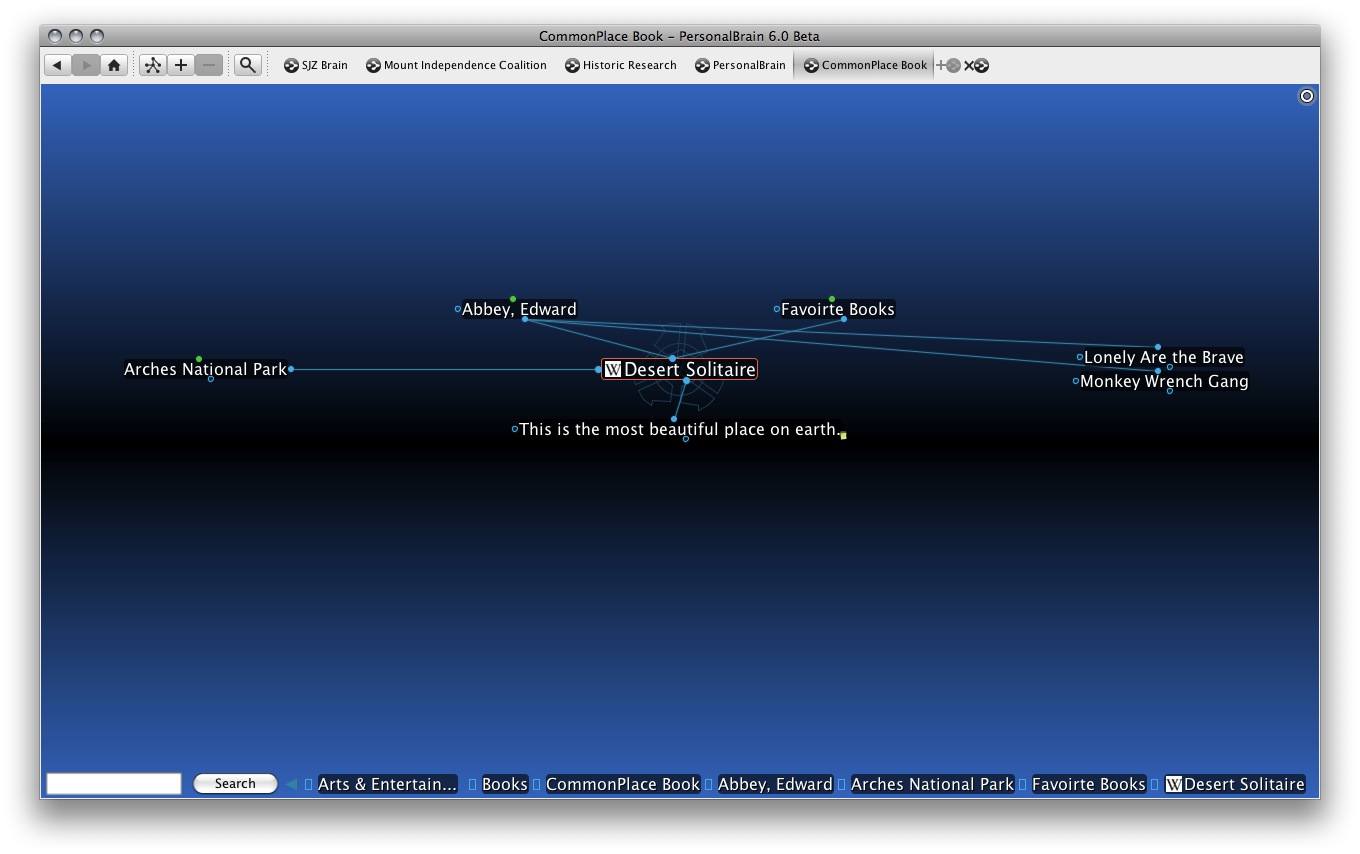
Task: Open the Mount Independence Coalition tab
Action: tap(456, 65)
